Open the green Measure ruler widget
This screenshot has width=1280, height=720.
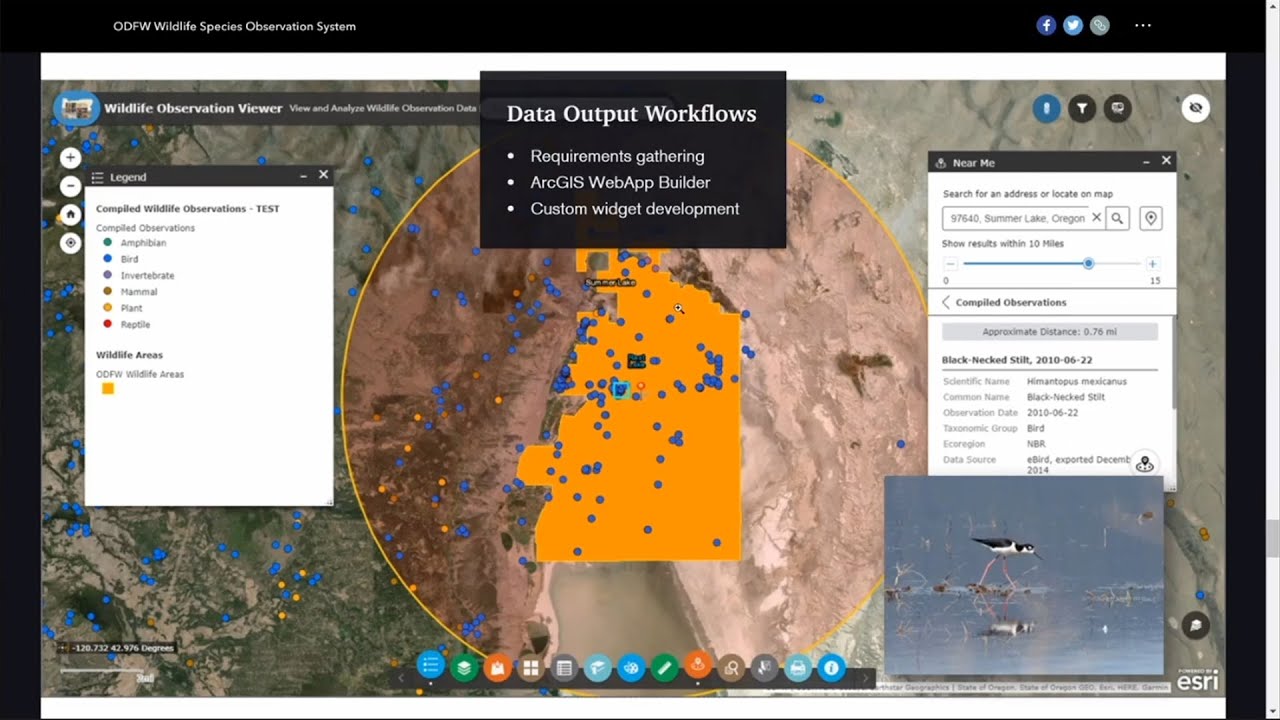pos(664,667)
